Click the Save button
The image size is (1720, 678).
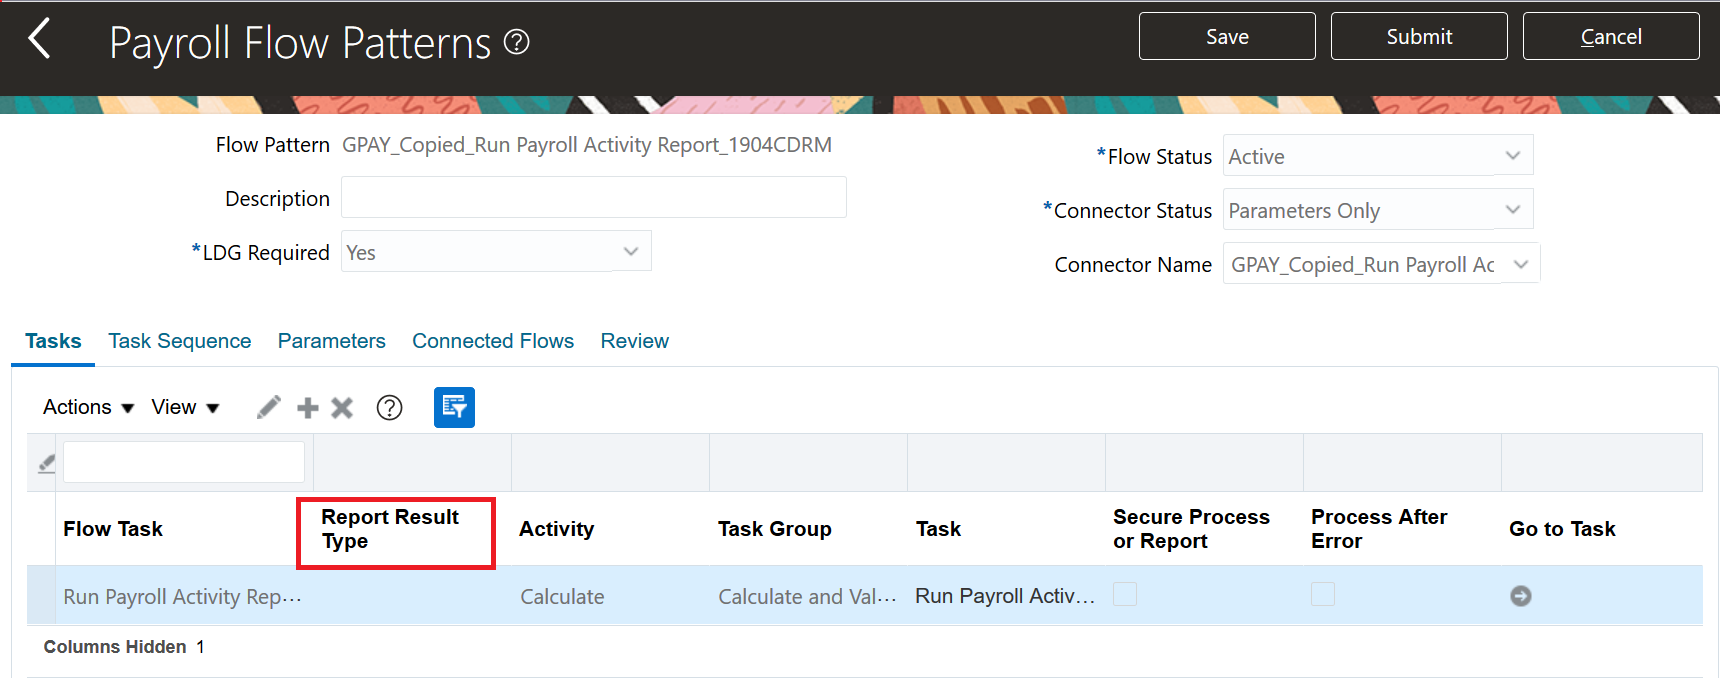coord(1227,37)
